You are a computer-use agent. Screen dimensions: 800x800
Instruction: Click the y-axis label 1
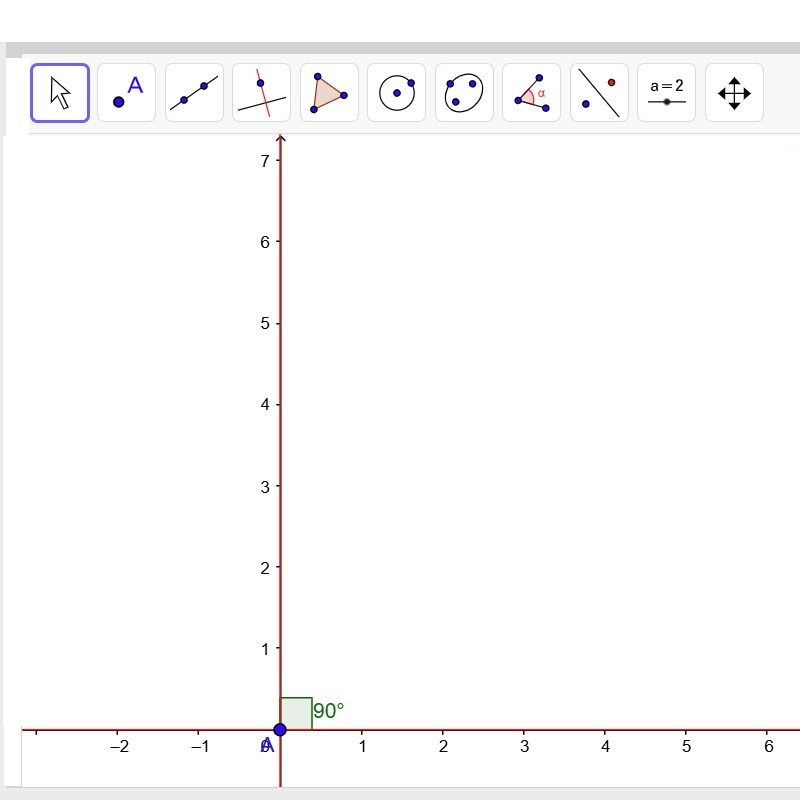click(x=265, y=649)
